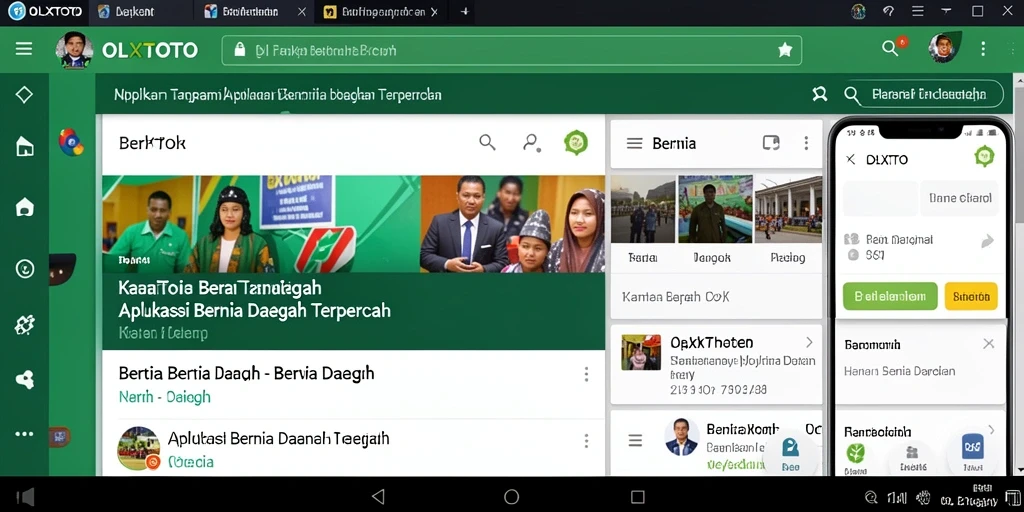Viewport: 1024px width, 512px height.
Task: Click the yellow Sinerdn button in phone
Action: (x=971, y=296)
